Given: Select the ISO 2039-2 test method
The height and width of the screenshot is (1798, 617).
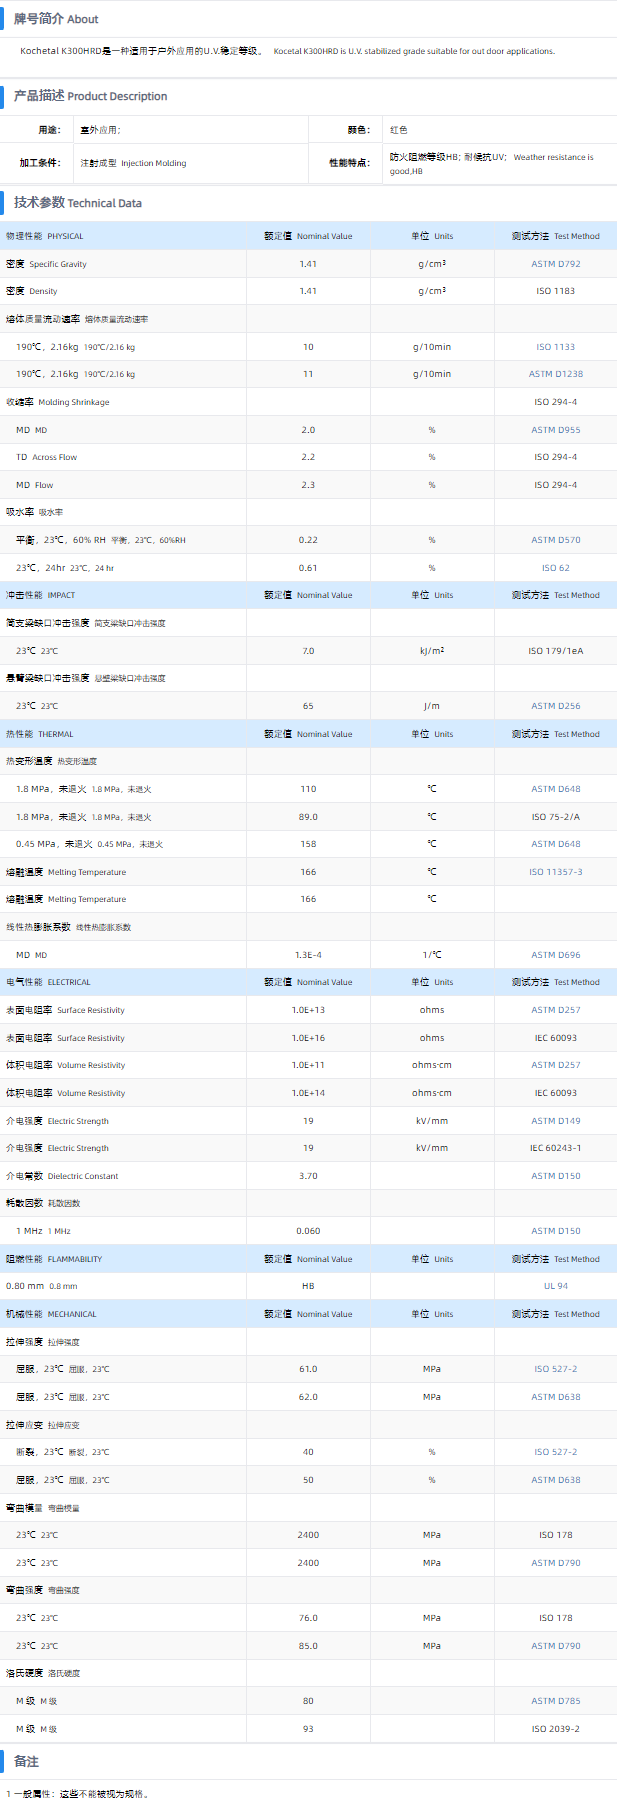Looking at the screenshot, I should 555,1728.
